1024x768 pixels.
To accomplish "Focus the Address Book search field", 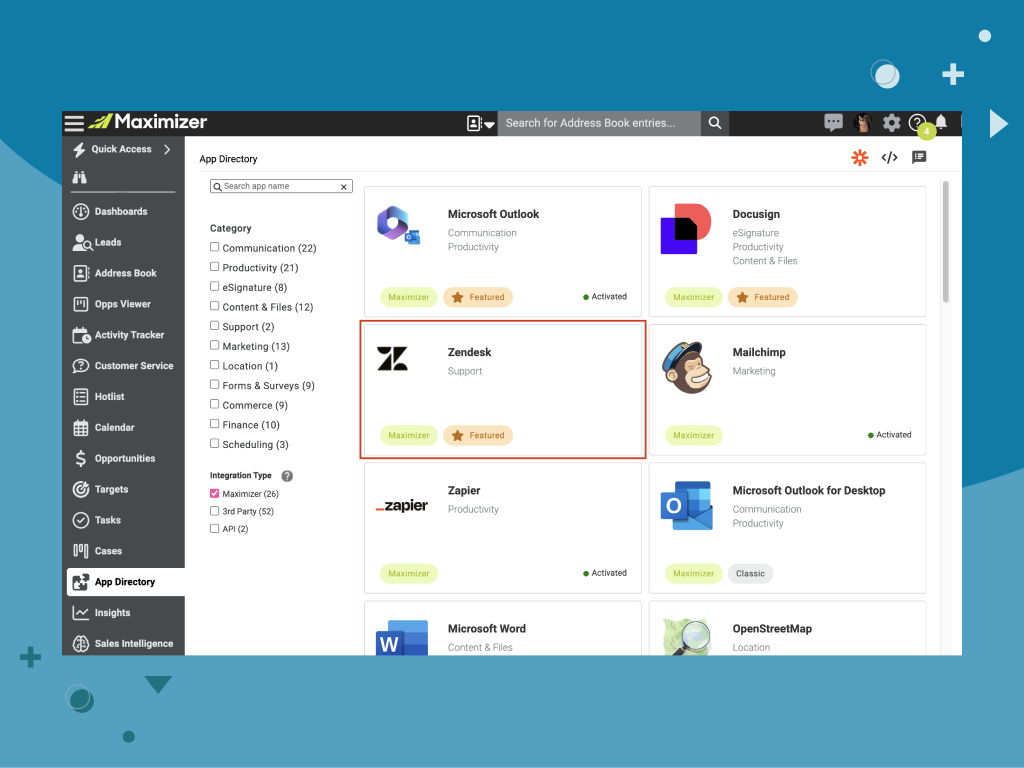I will (599, 123).
